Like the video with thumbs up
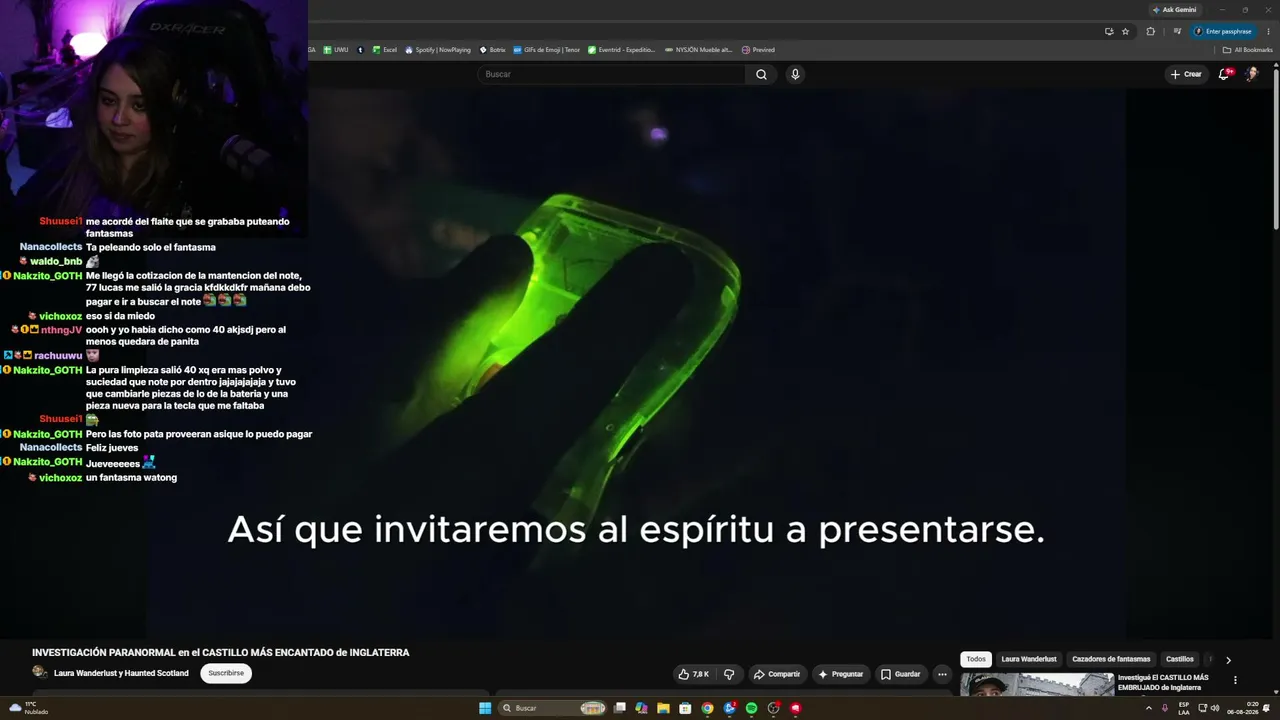The height and width of the screenshot is (720, 1280). (x=693, y=674)
